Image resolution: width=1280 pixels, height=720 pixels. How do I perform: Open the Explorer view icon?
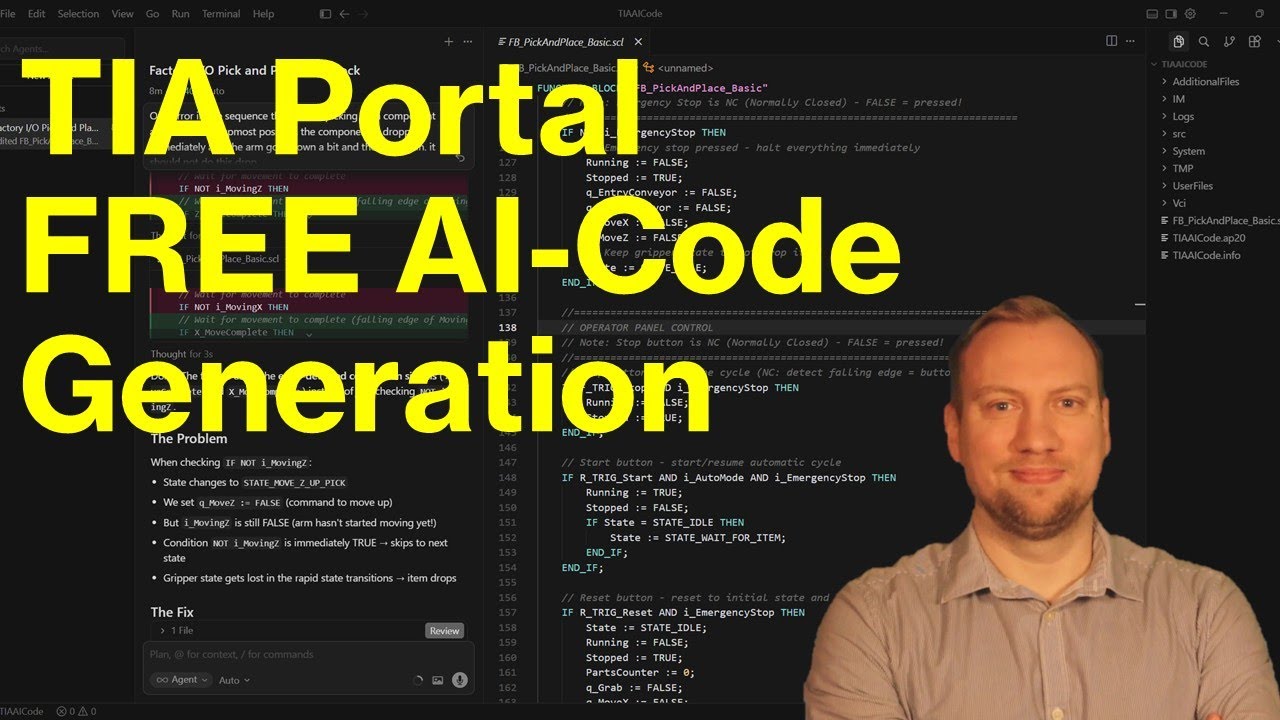coord(1179,41)
